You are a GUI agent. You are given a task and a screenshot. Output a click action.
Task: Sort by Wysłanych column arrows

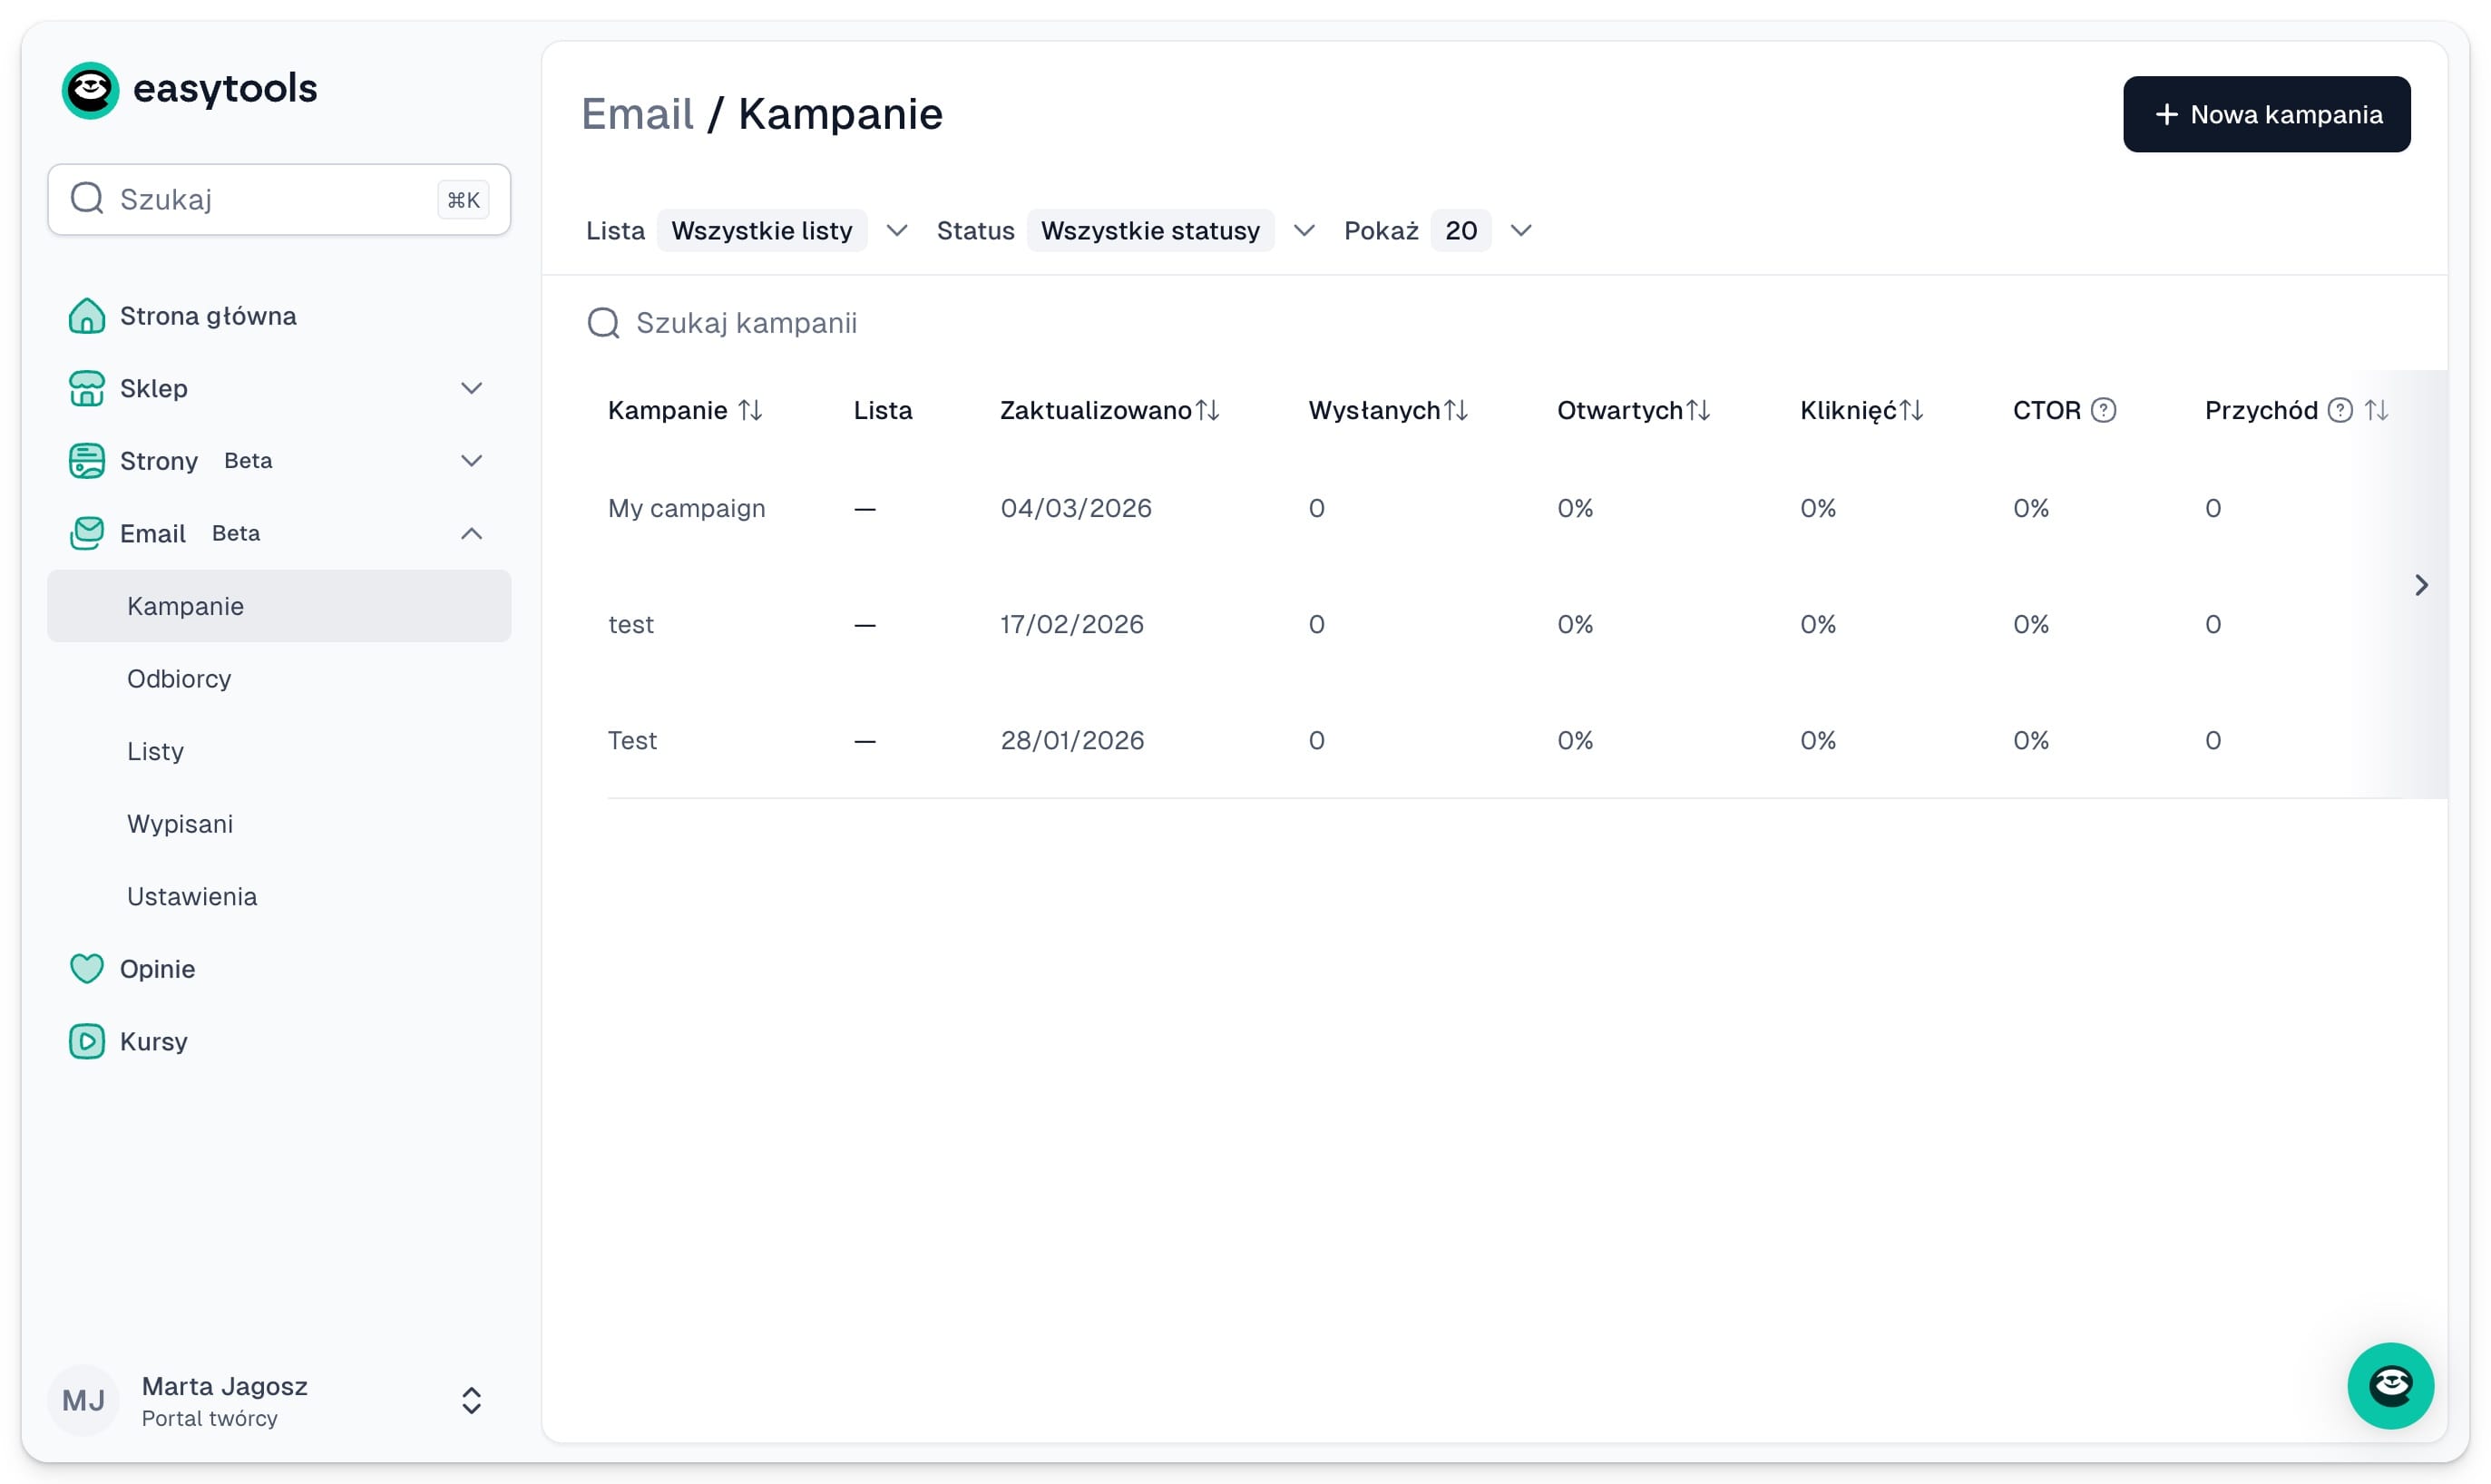pyautogui.click(x=1456, y=410)
